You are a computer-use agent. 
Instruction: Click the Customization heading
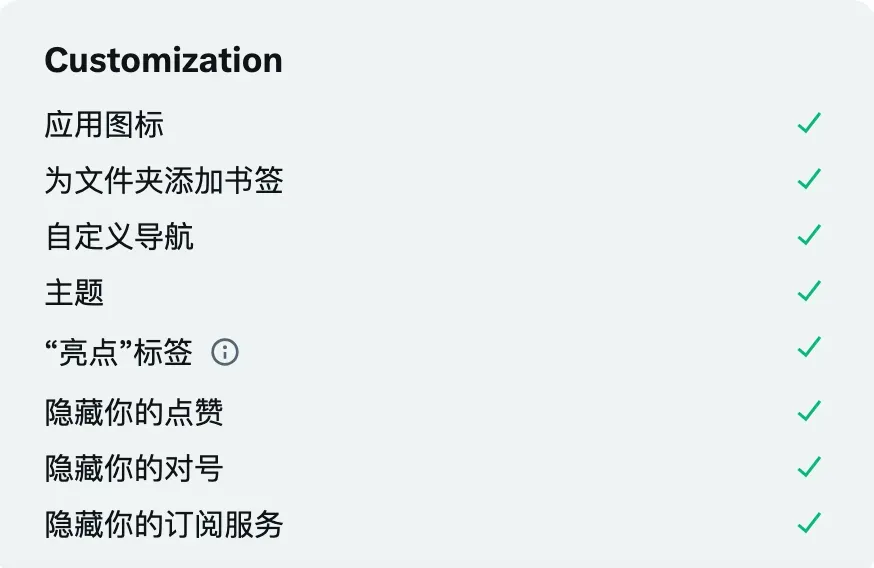click(x=163, y=60)
